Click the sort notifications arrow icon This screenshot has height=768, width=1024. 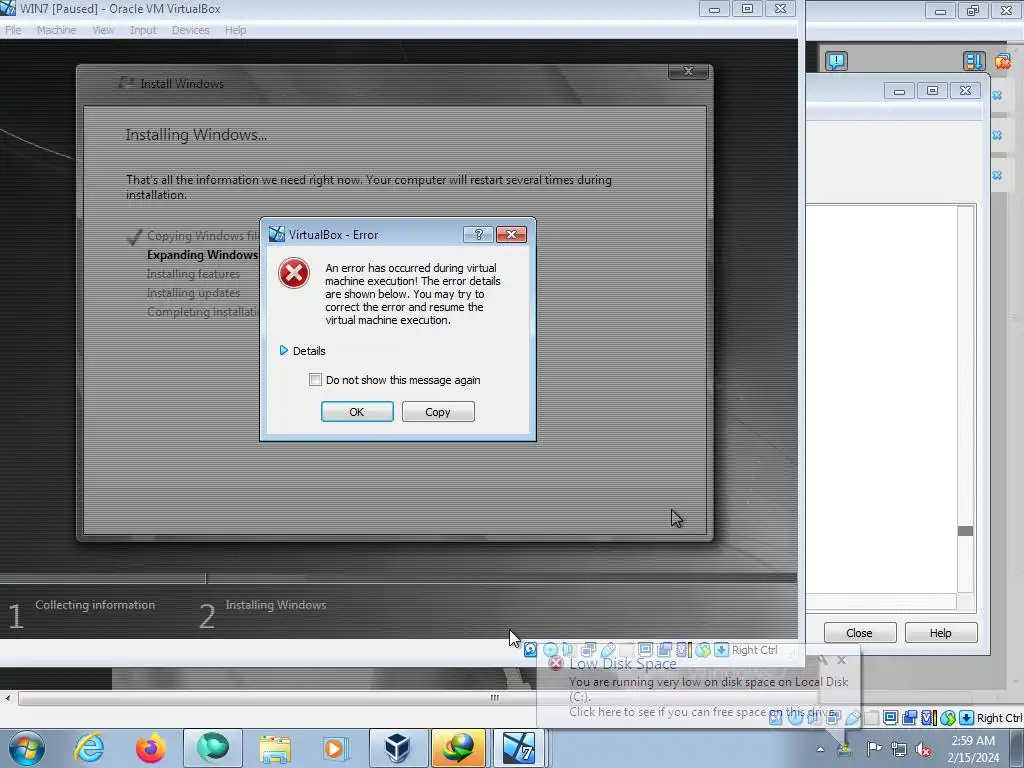973,61
